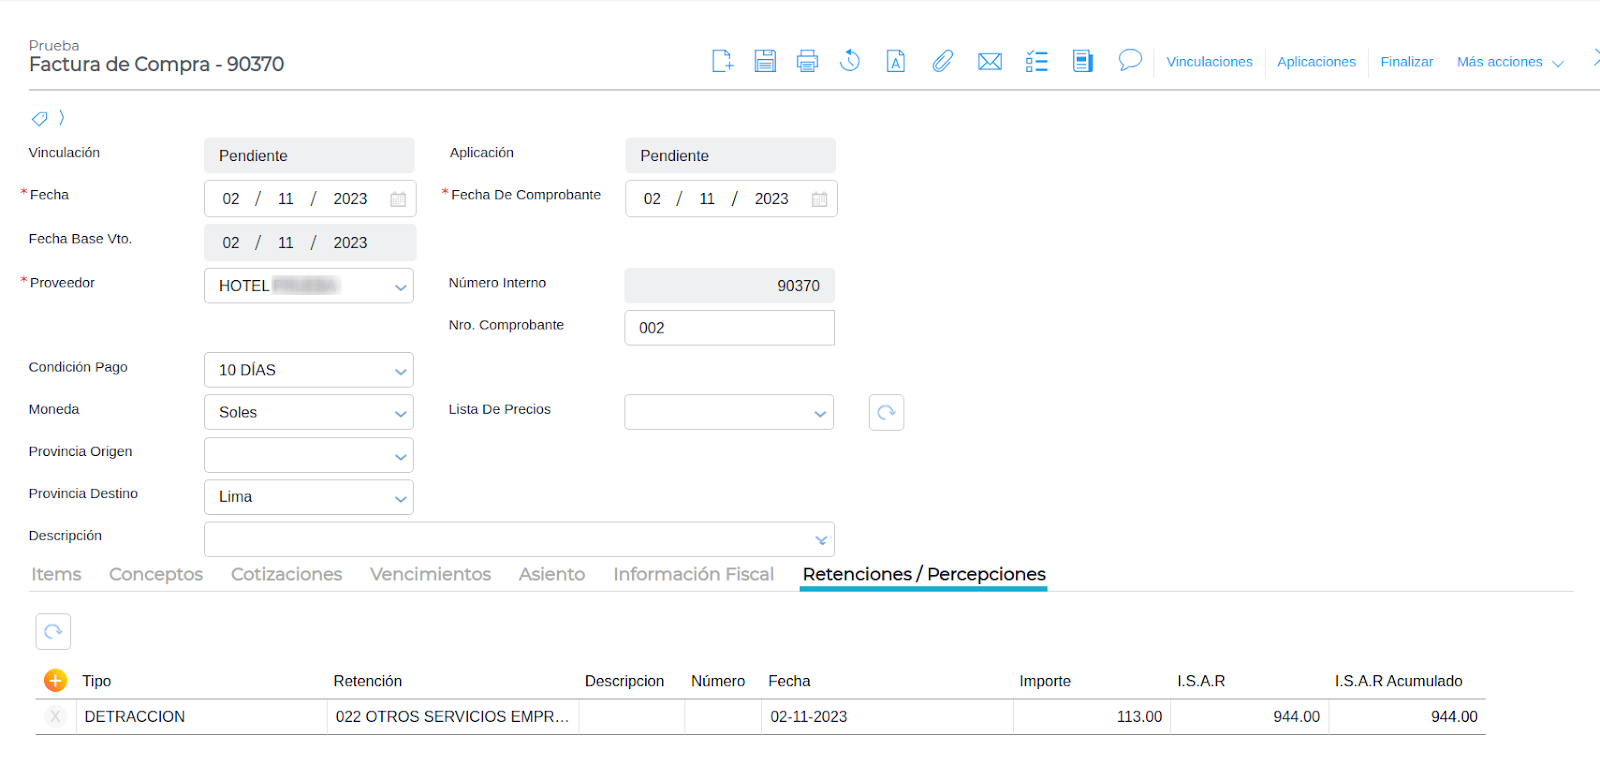Delete the DETRACCION row with X
The width and height of the screenshot is (1600, 765).
56,717
